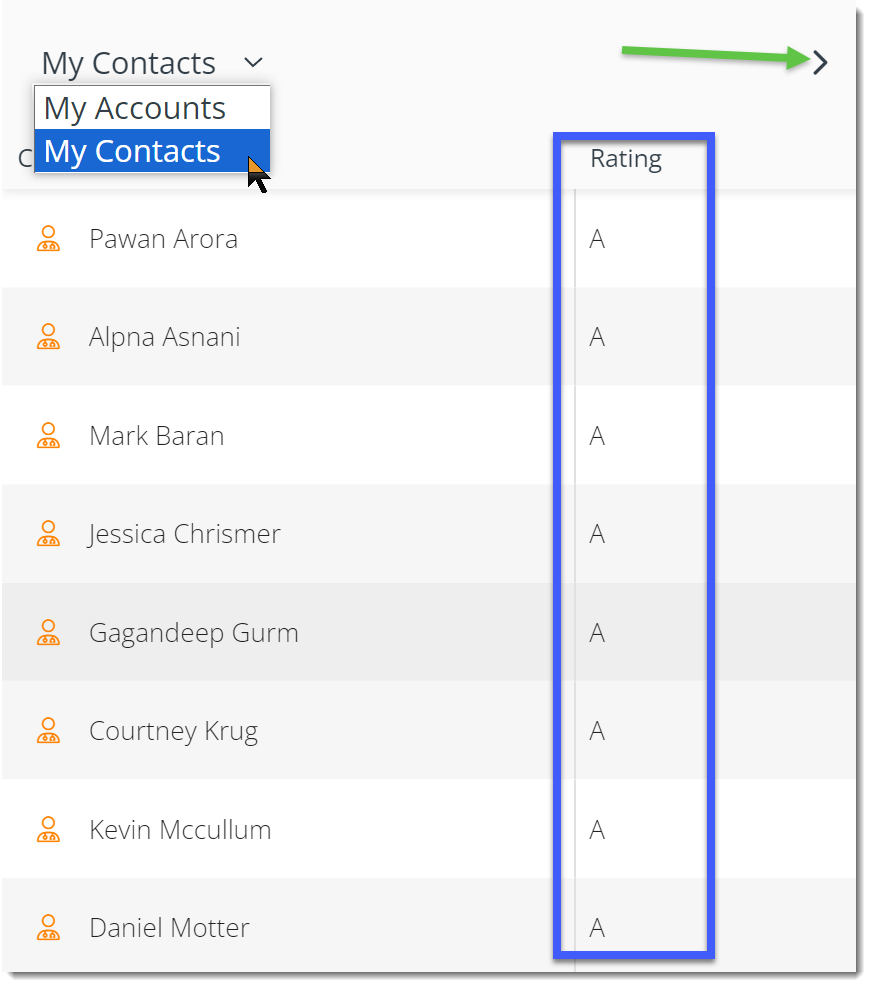Screen dimensions: 871x987
Task: Click contact icon beside Courtney Krug
Action: pyautogui.click(x=48, y=731)
